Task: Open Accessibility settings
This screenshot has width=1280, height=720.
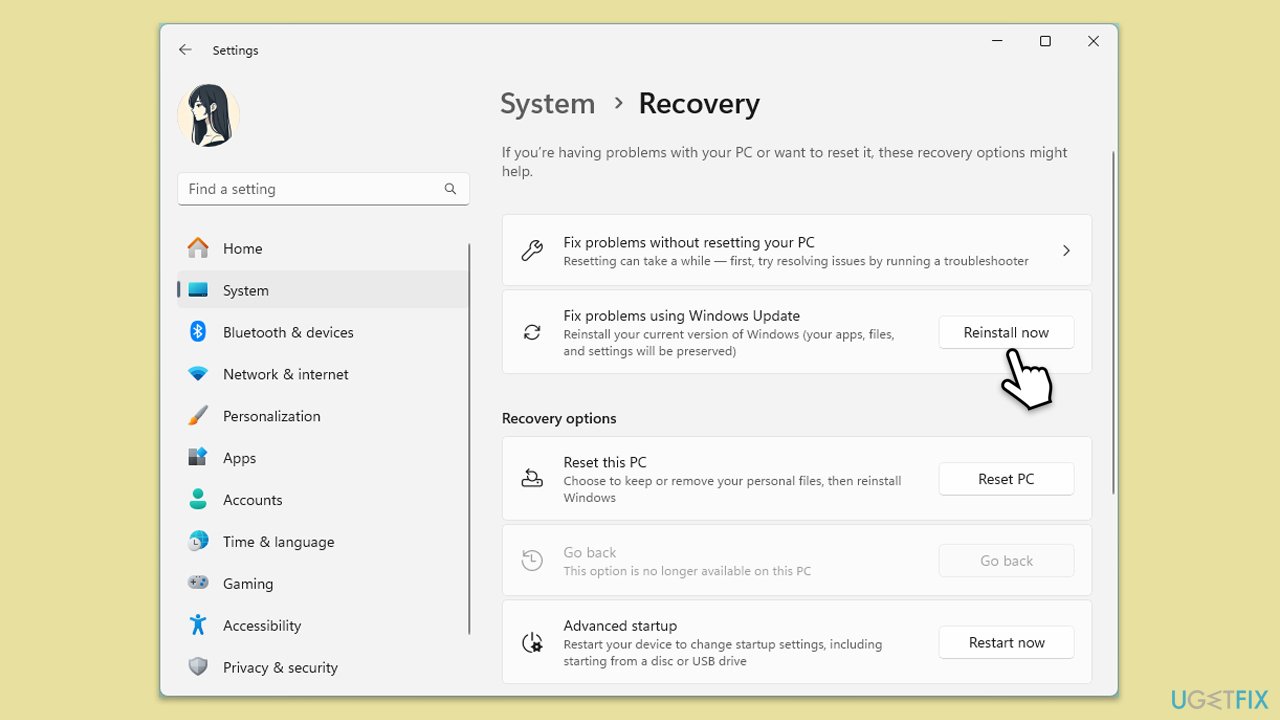Action: point(262,626)
